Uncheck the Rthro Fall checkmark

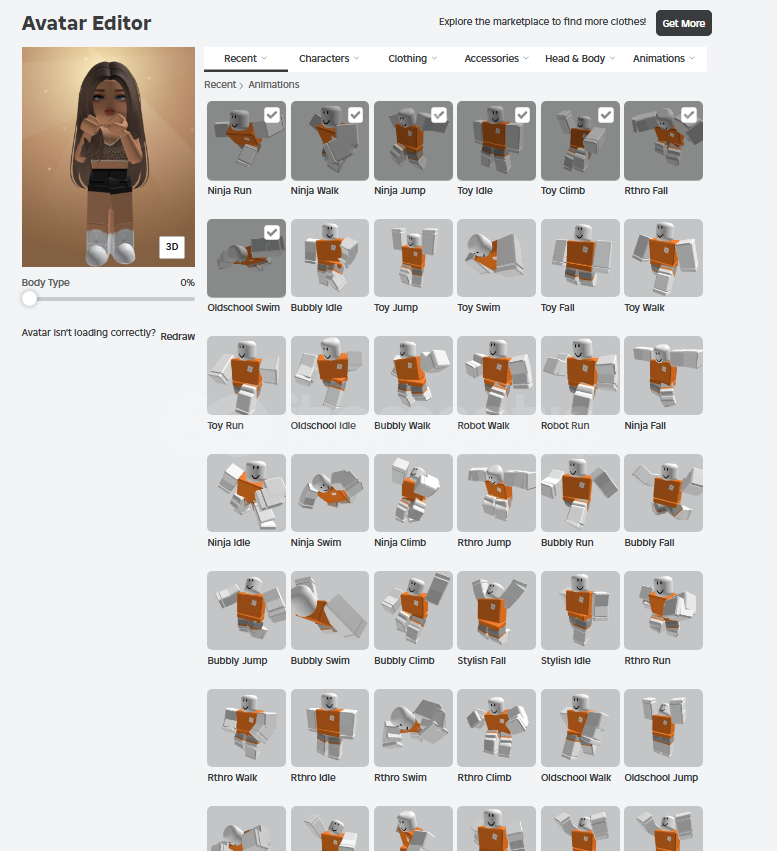click(x=689, y=115)
